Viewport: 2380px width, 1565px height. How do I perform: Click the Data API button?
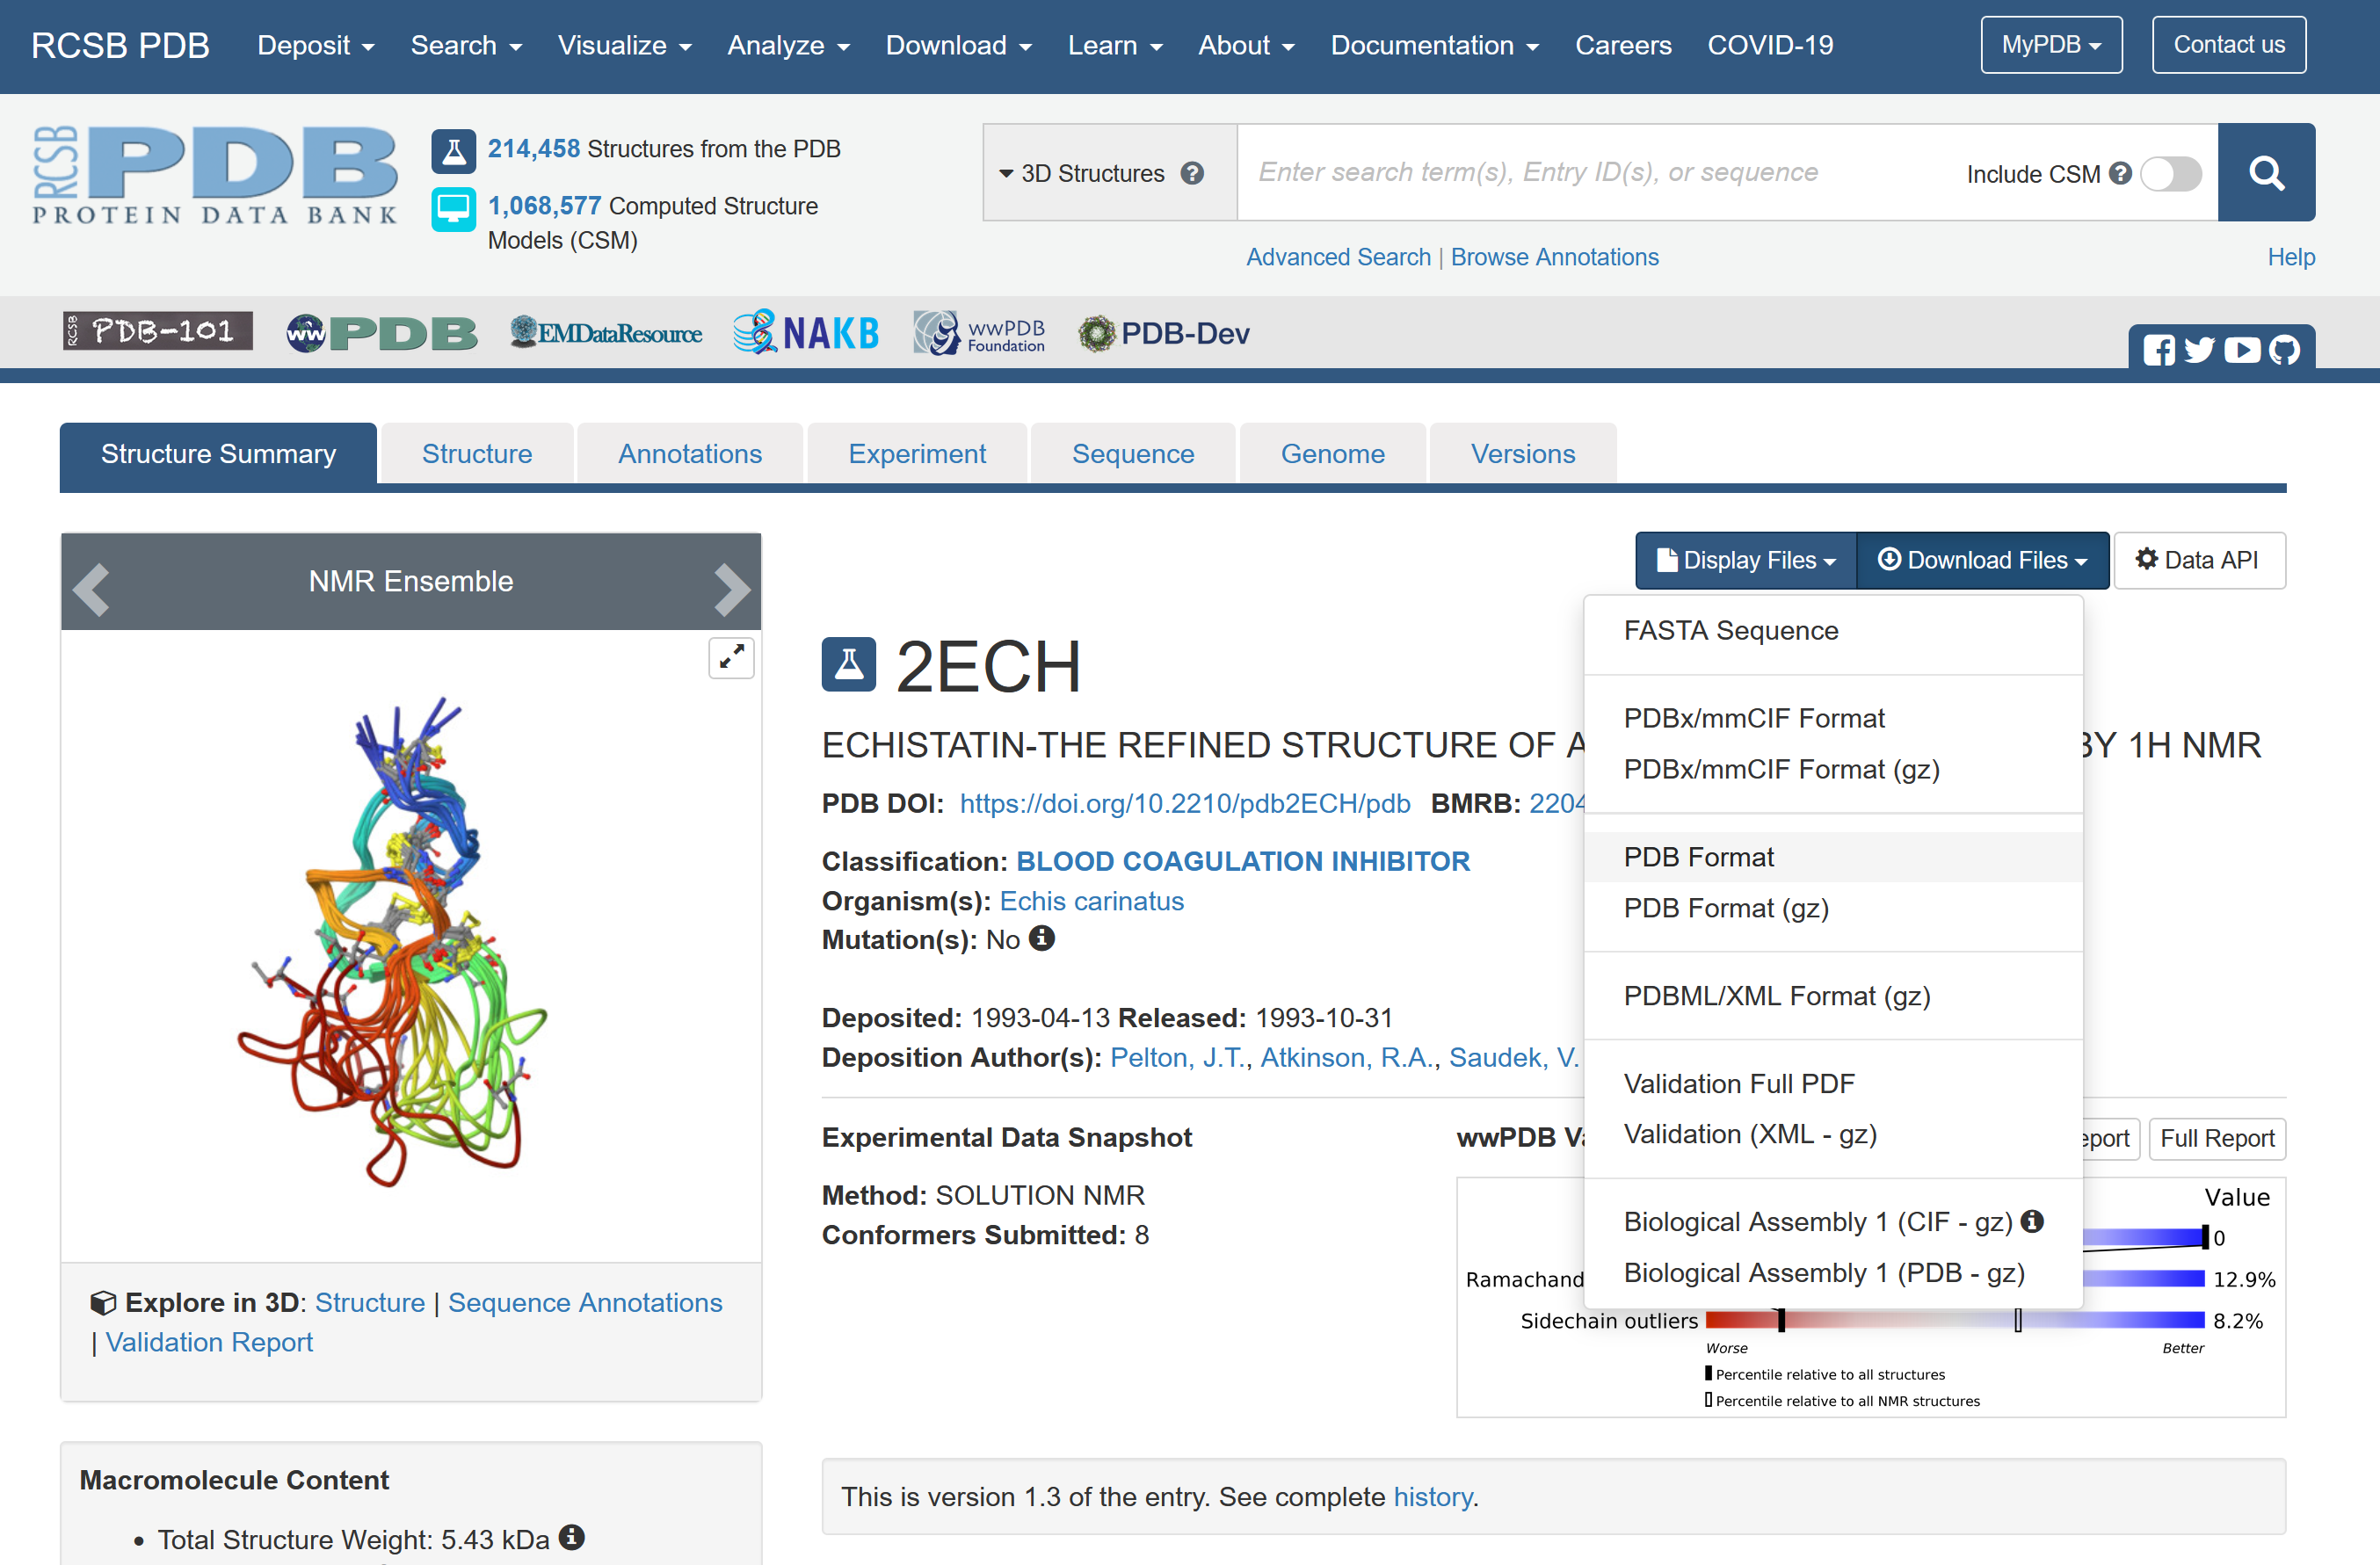2198,560
